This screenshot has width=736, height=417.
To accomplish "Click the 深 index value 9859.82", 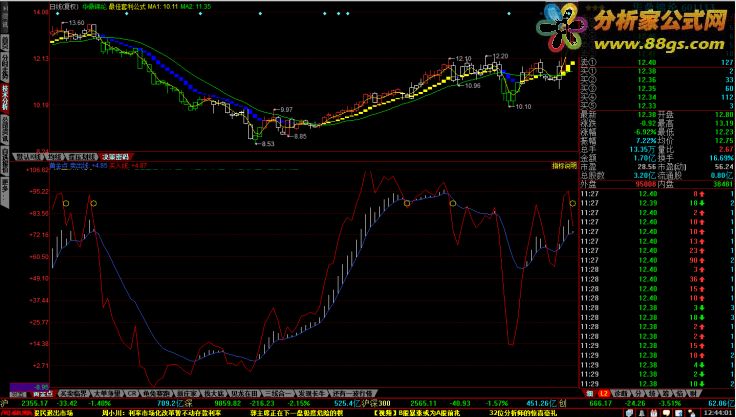I will (228, 403).
